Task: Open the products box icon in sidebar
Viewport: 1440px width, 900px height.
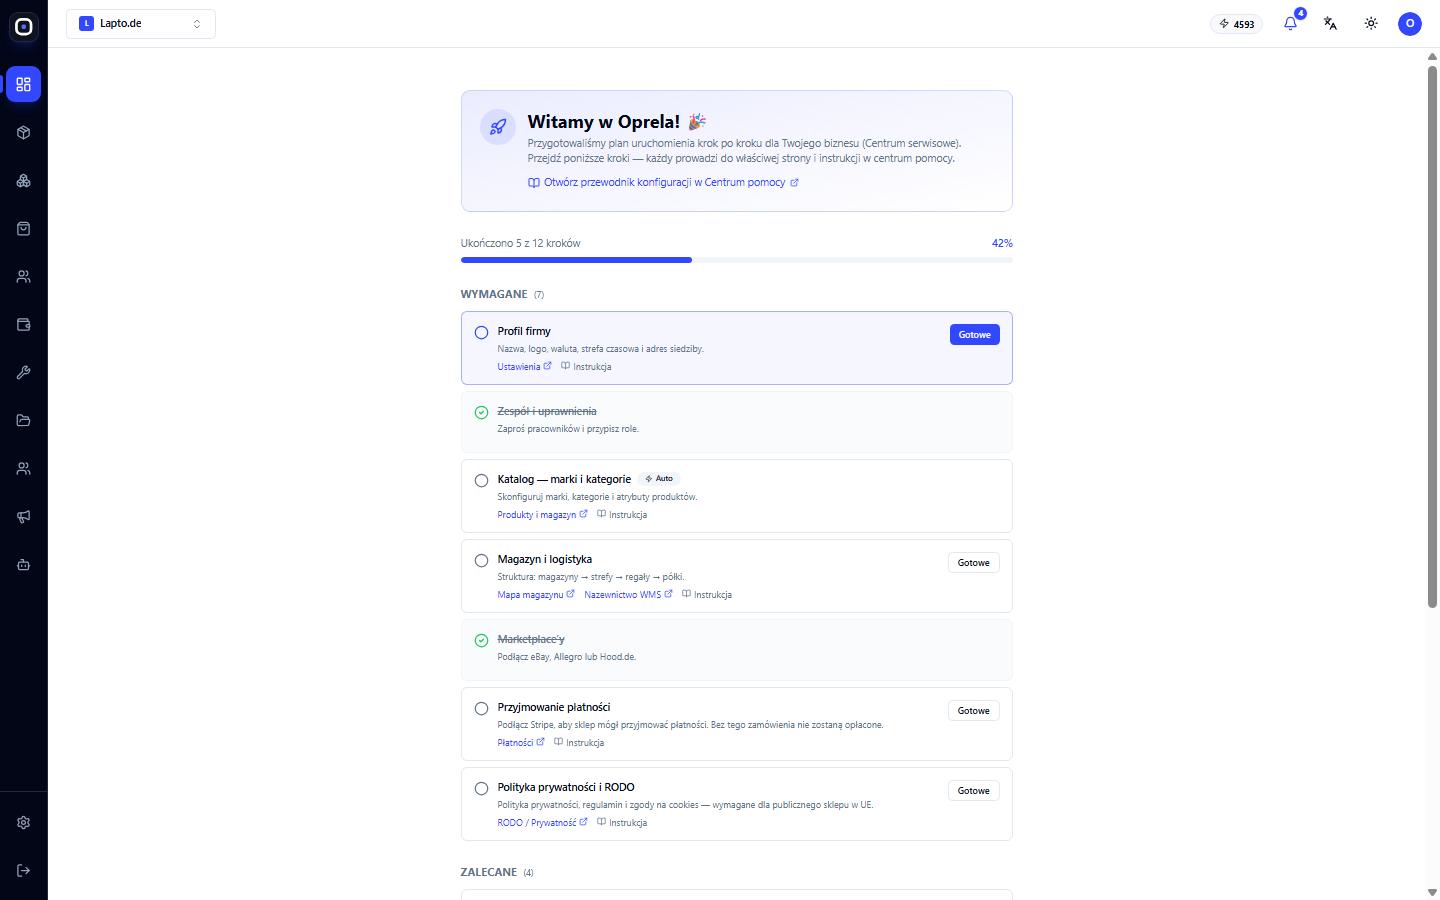Action: click(24, 133)
